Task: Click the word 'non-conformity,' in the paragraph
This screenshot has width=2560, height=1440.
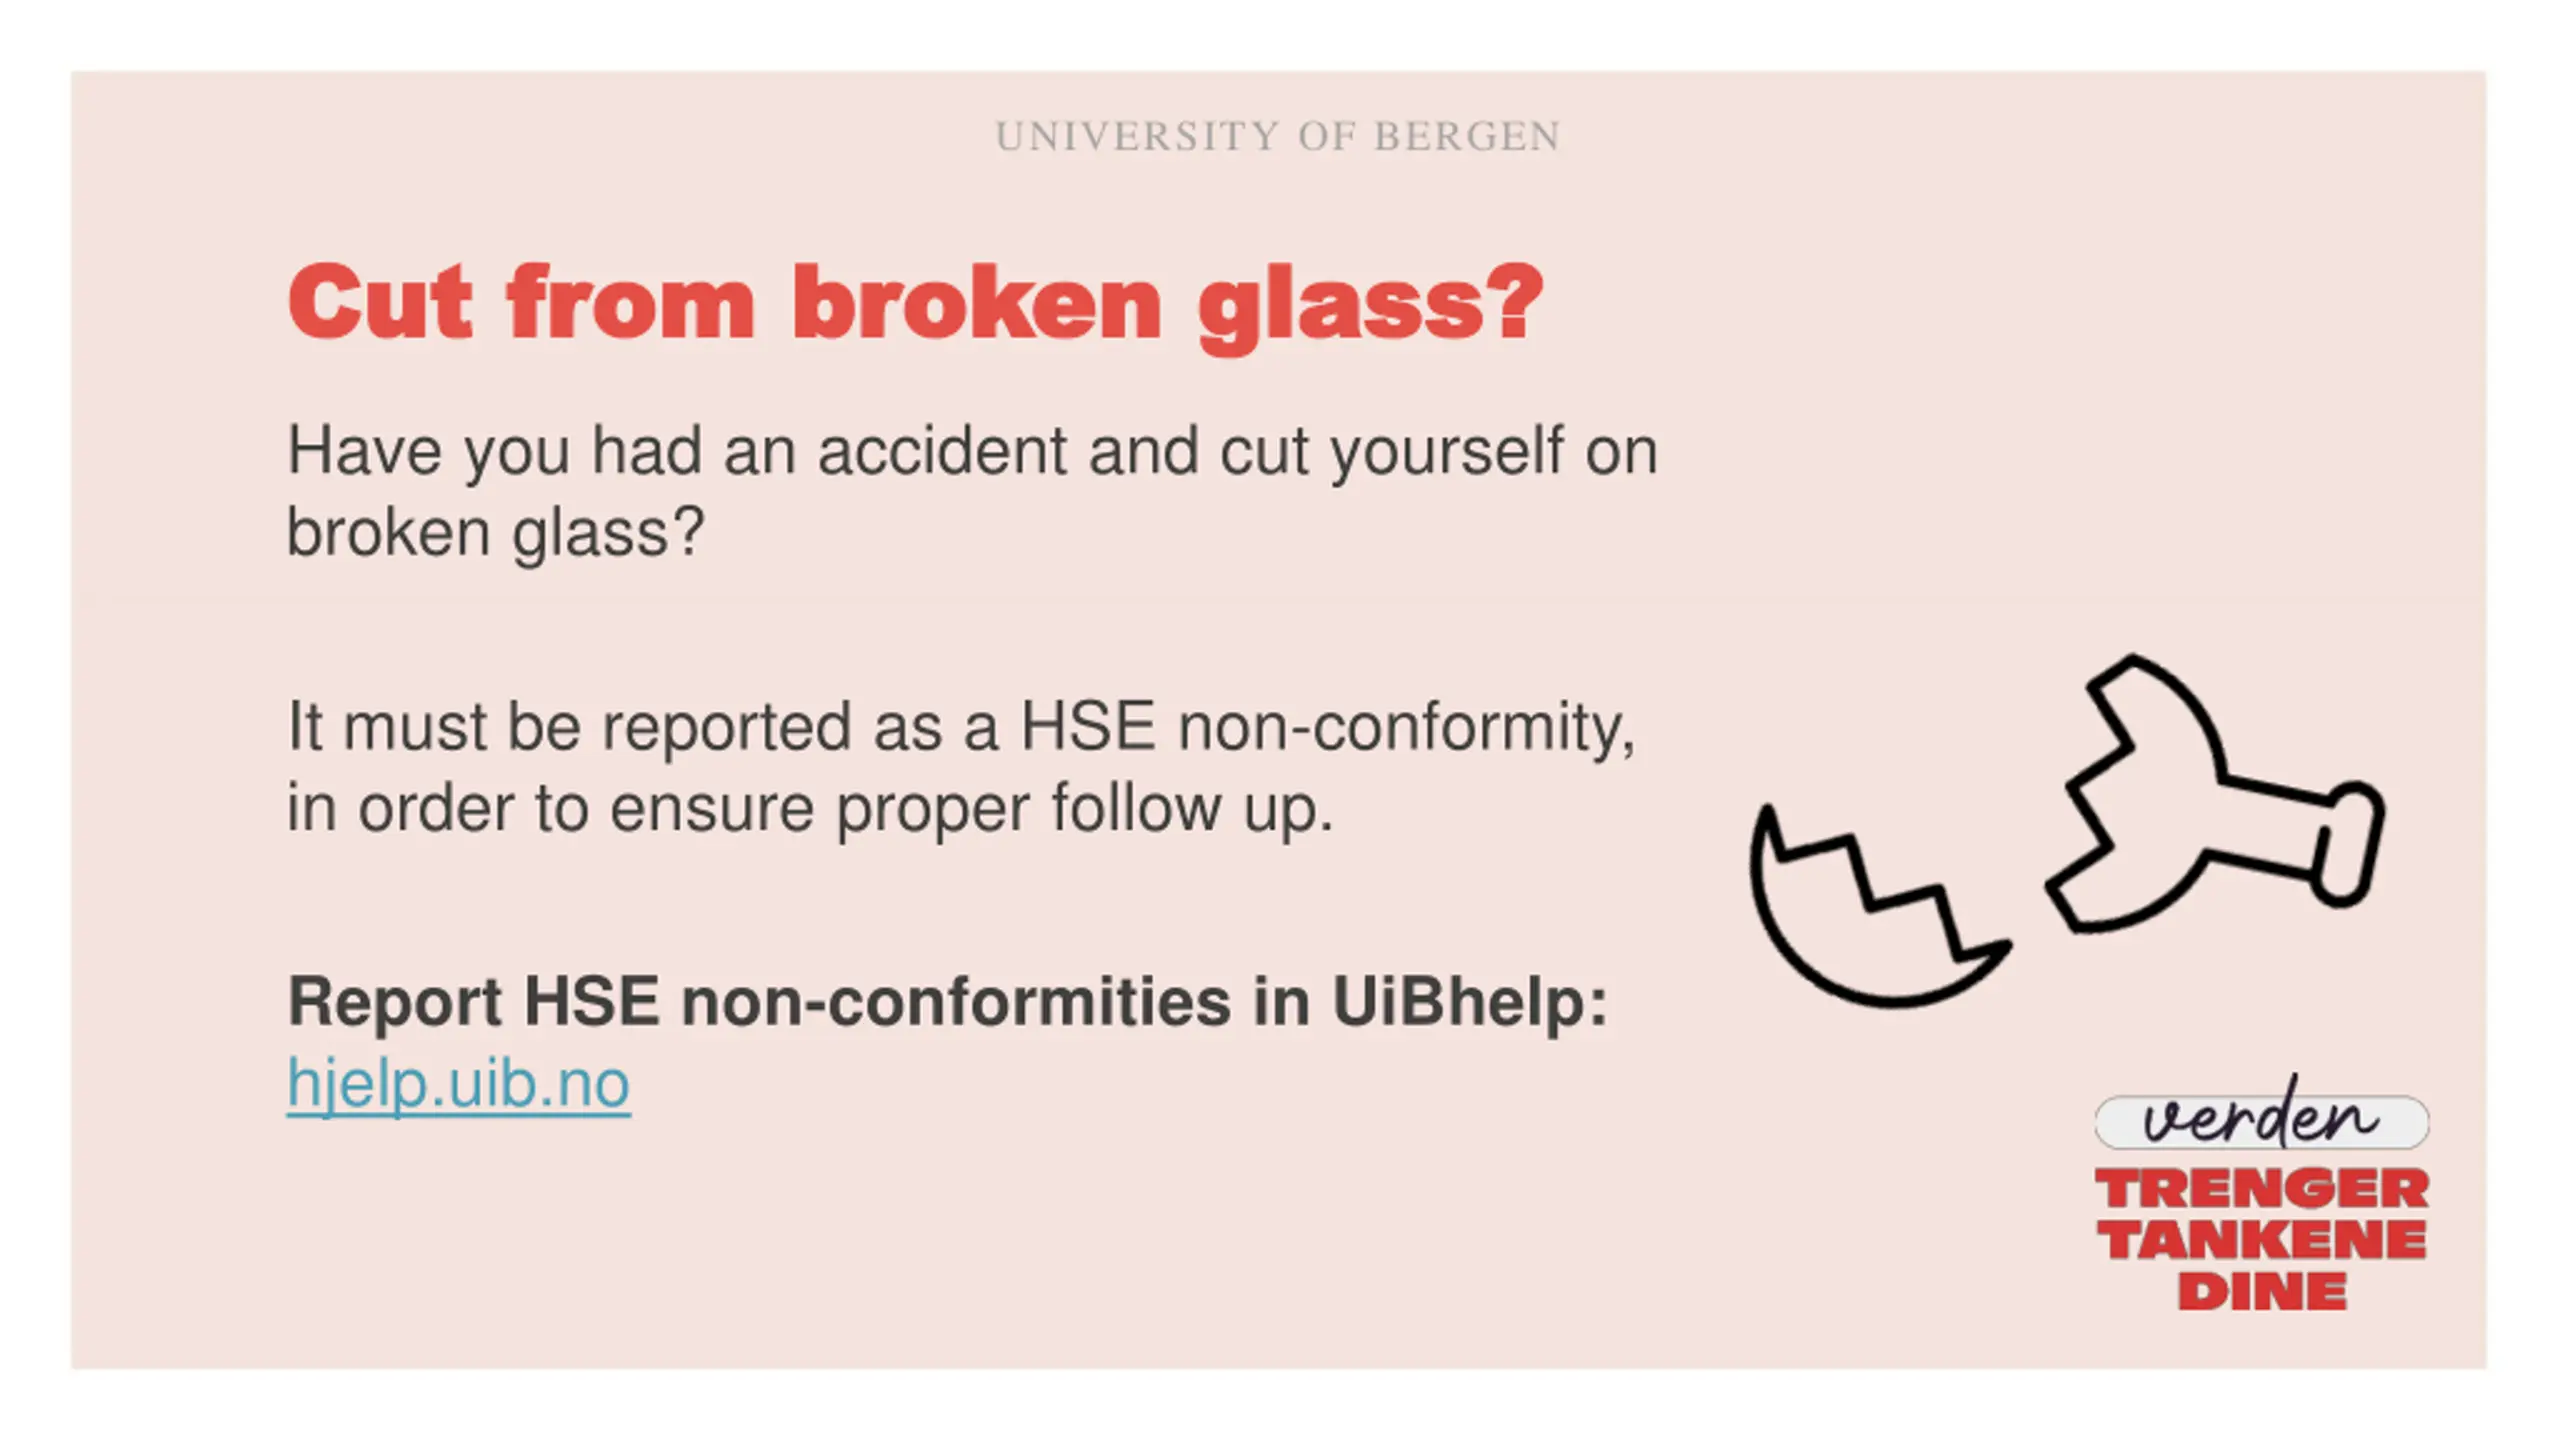Action: coord(1407,727)
